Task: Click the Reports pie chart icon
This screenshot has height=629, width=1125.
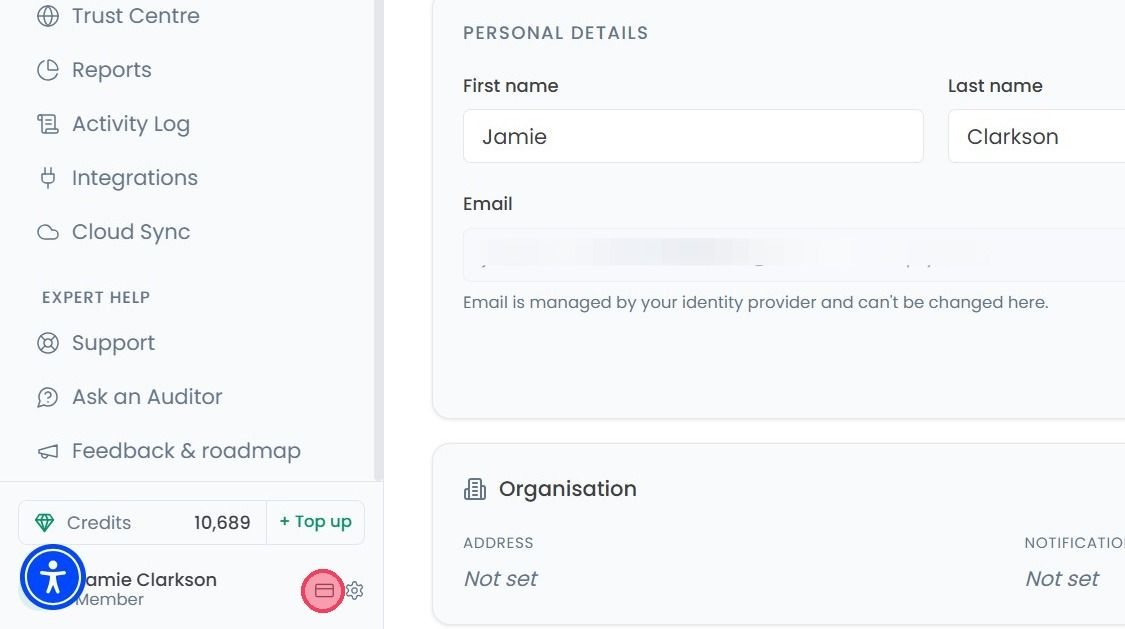Action: click(48, 70)
